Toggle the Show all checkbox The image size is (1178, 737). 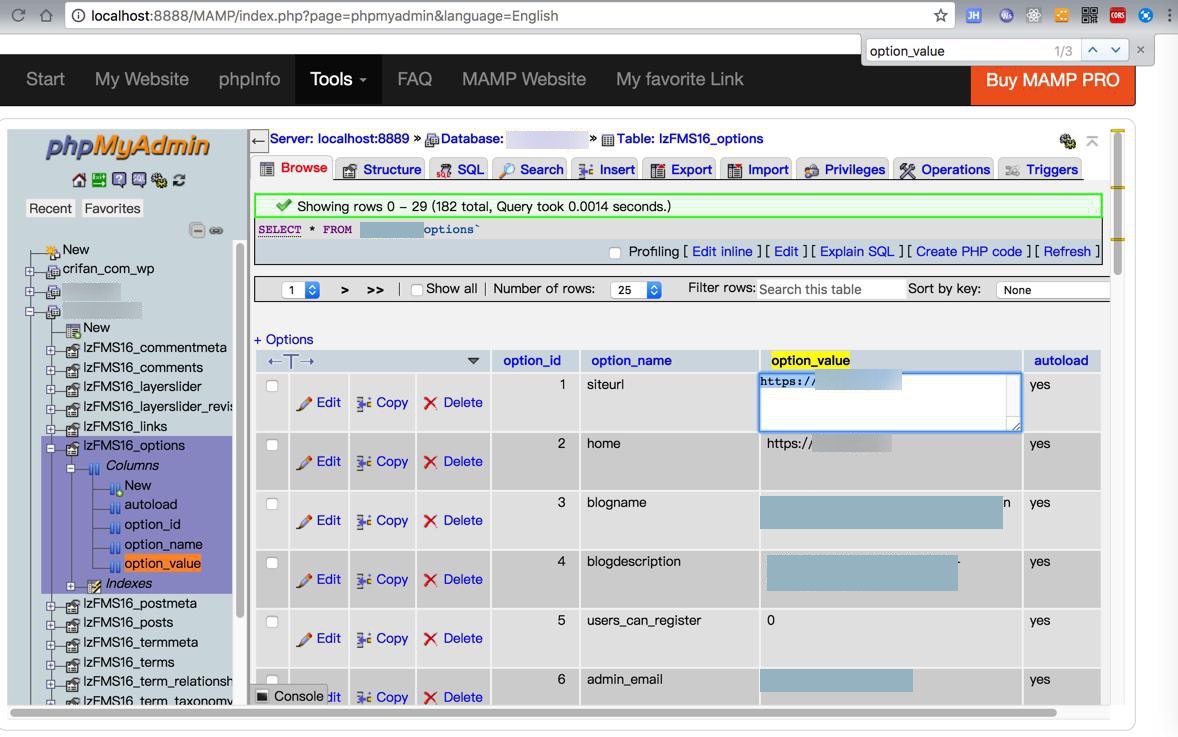click(417, 290)
